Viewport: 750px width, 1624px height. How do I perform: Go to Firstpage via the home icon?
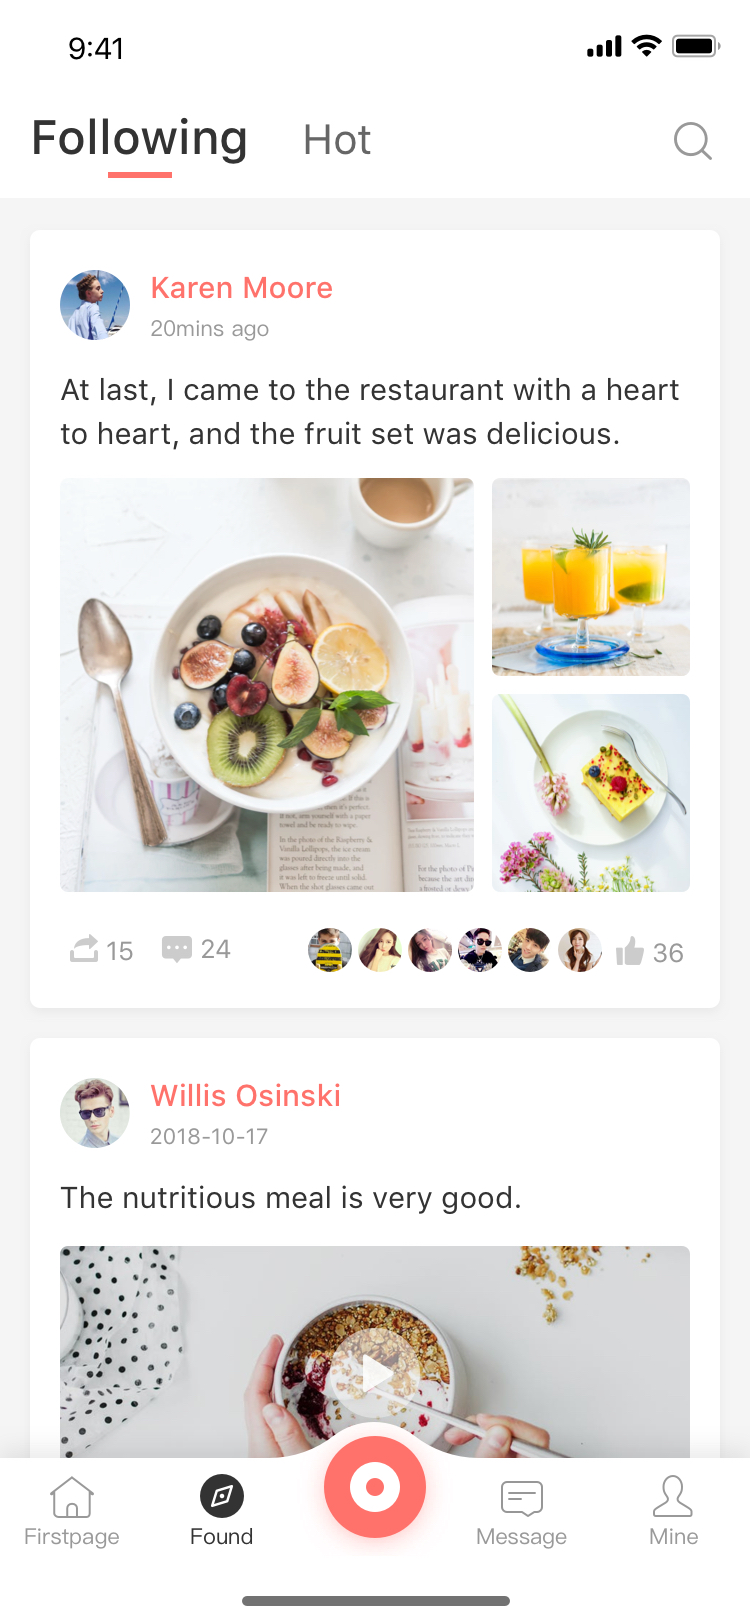coord(72,1497)
